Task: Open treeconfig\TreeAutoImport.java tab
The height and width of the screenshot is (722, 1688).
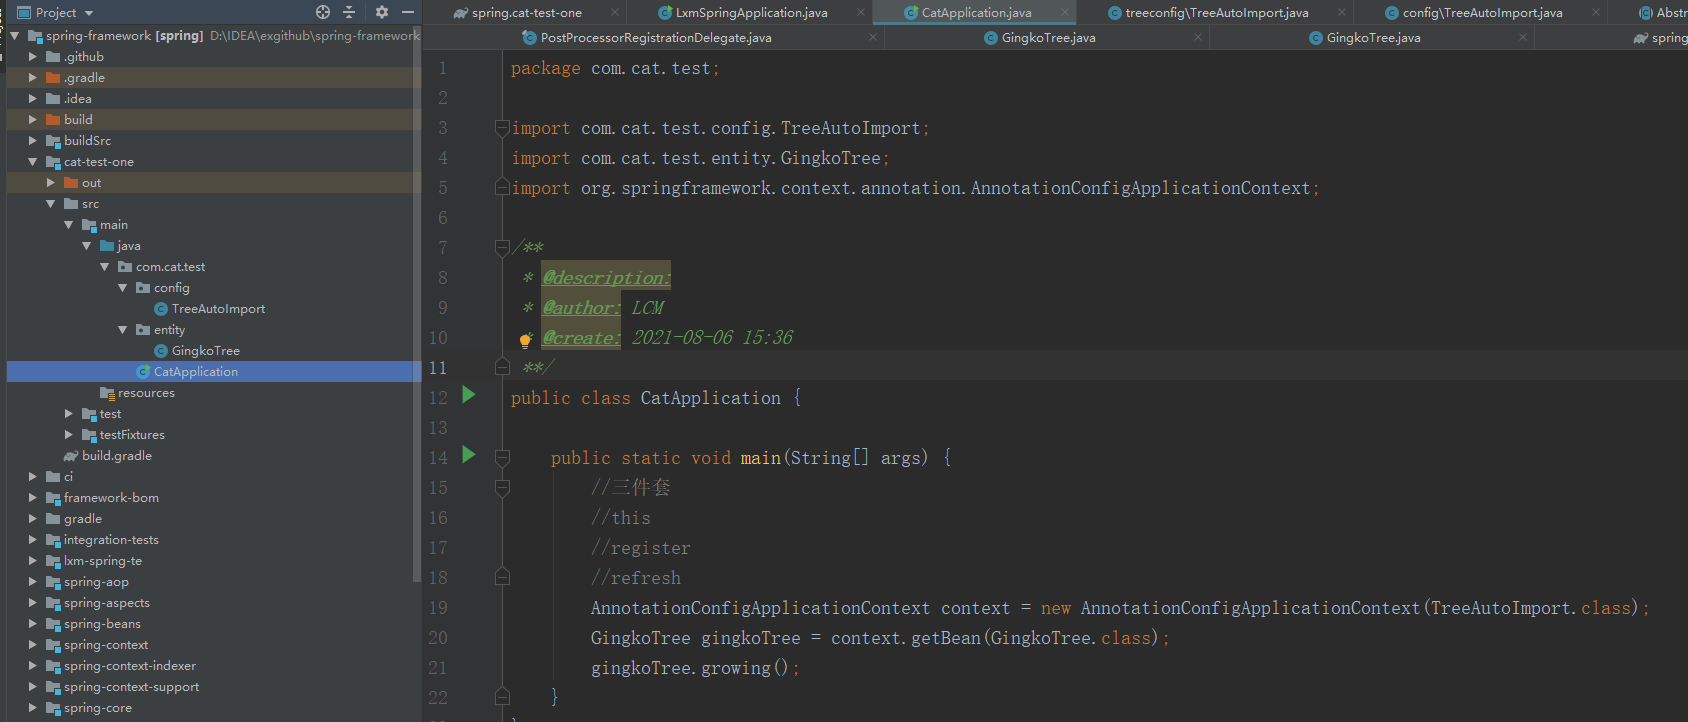Action: (1216, 12)
